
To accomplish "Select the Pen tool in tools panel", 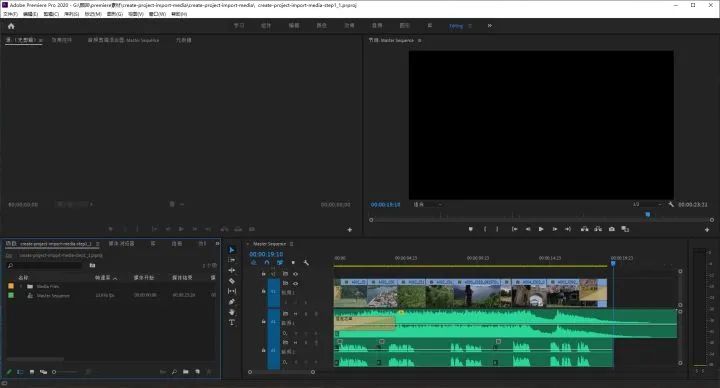I will tap(231, 302).
